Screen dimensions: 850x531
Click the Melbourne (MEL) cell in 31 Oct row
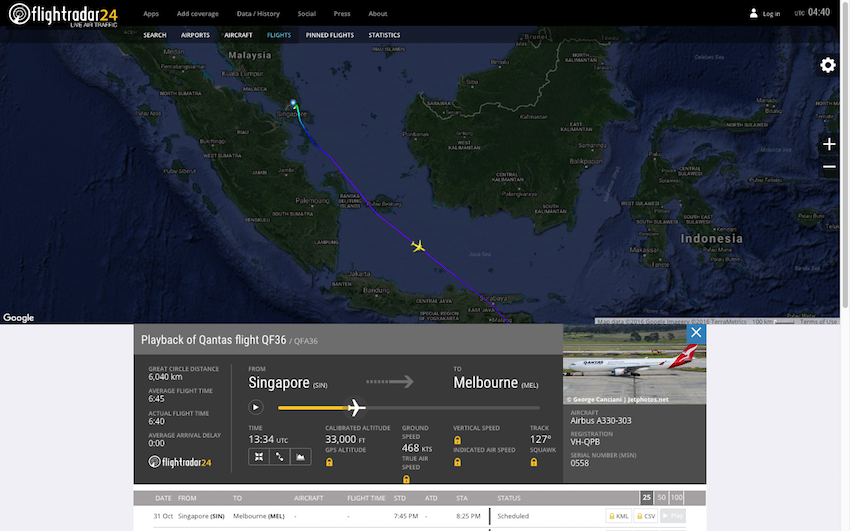coord(259,516)
